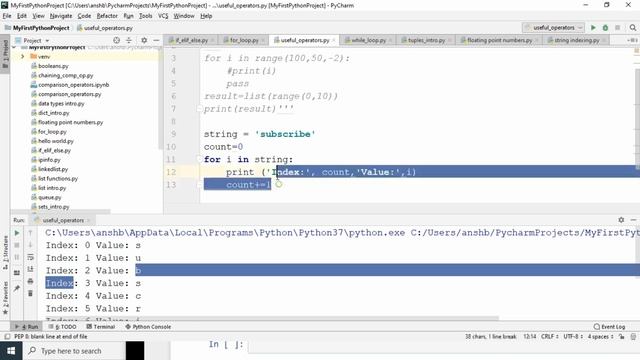The height and width of the screenshot is (360, 640).
Task: Click line 12:14 cursor position indicator
Action: tap(529, 337)
